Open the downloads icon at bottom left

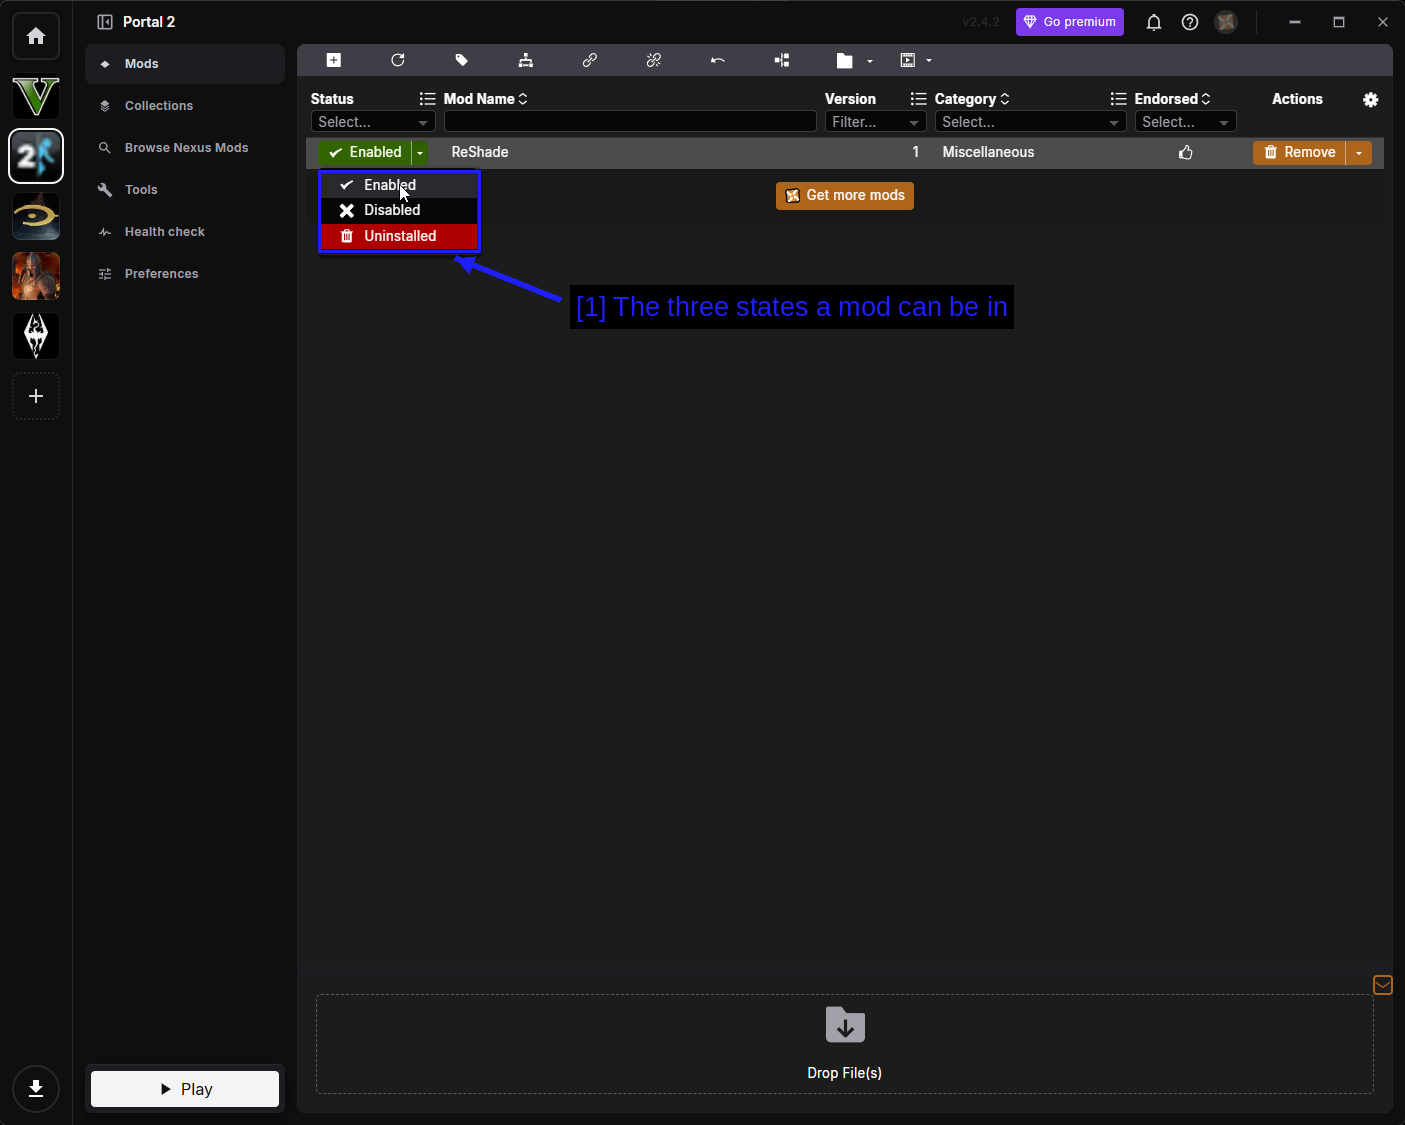point(36,1089)
